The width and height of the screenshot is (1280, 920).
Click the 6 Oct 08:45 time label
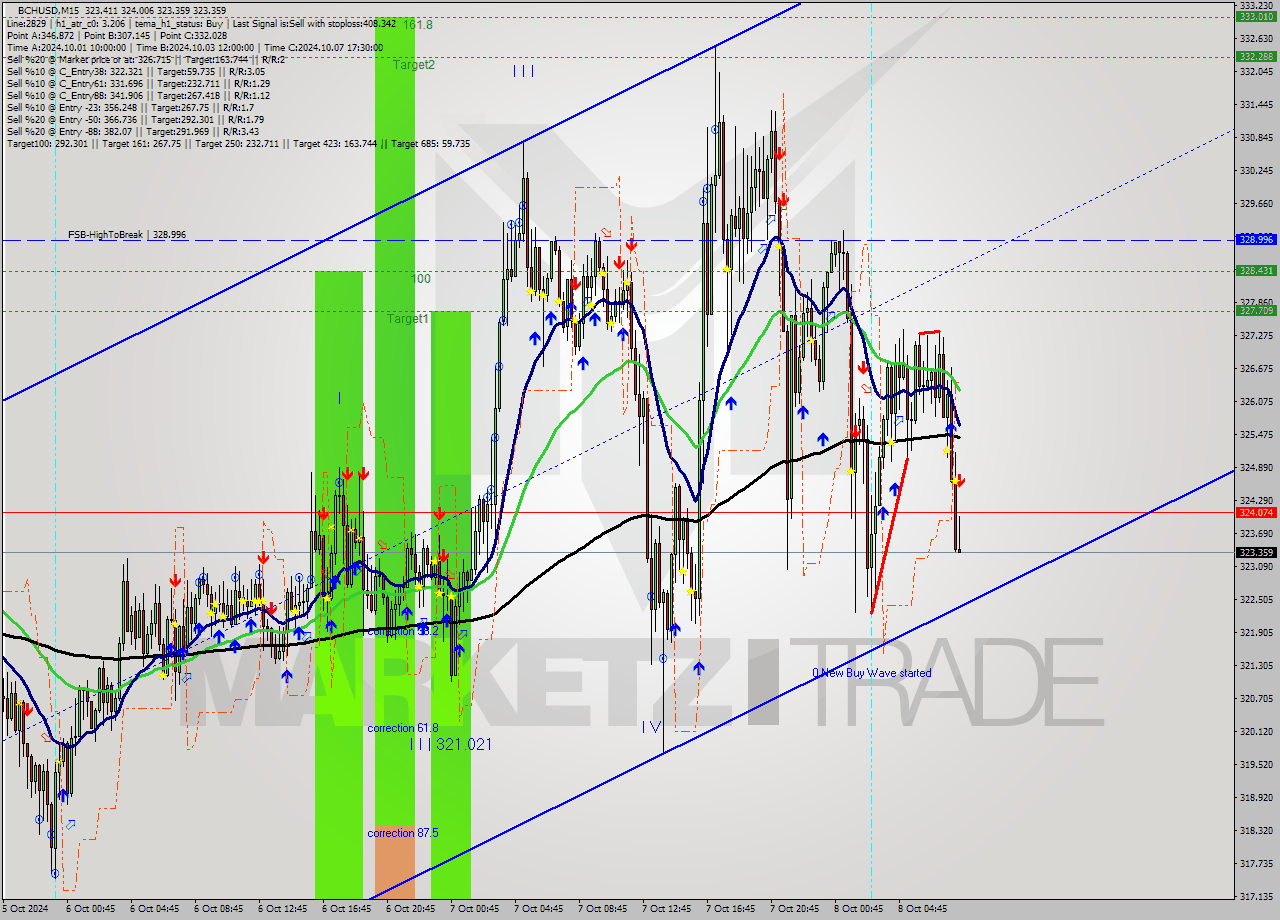218,909
